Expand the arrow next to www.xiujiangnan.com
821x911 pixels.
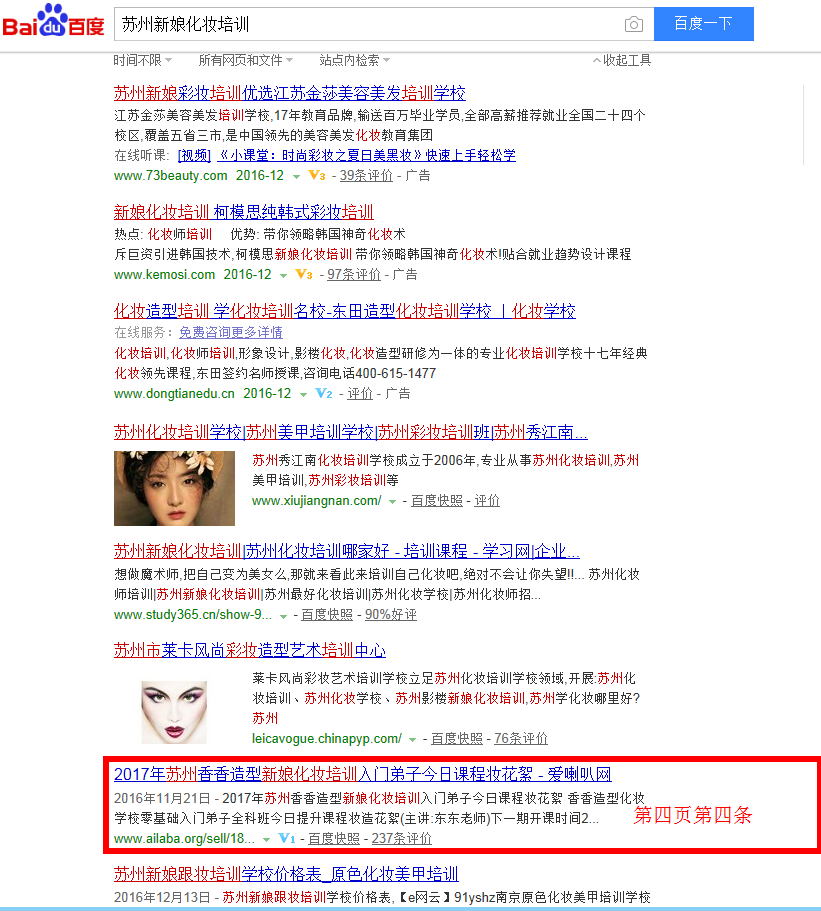click(x=392, y=501)
